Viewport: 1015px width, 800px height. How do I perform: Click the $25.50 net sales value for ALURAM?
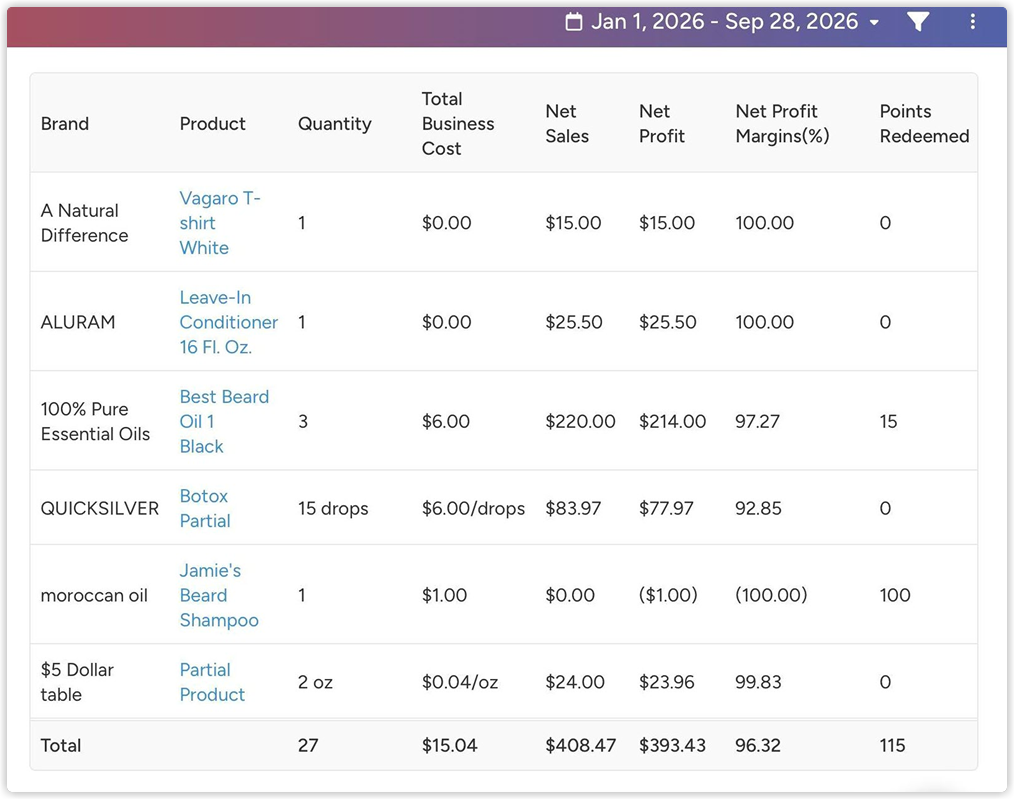coord(574,322)
